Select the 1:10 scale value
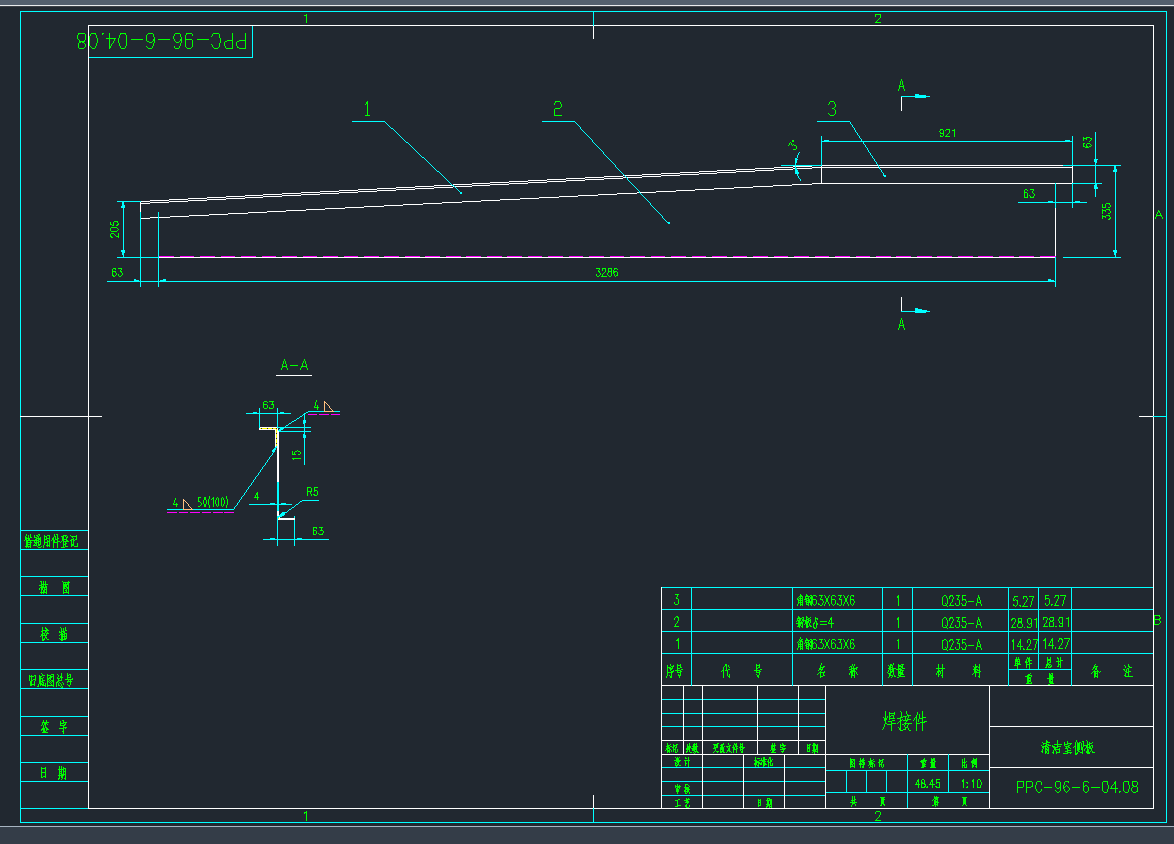 tap(970, 784)
